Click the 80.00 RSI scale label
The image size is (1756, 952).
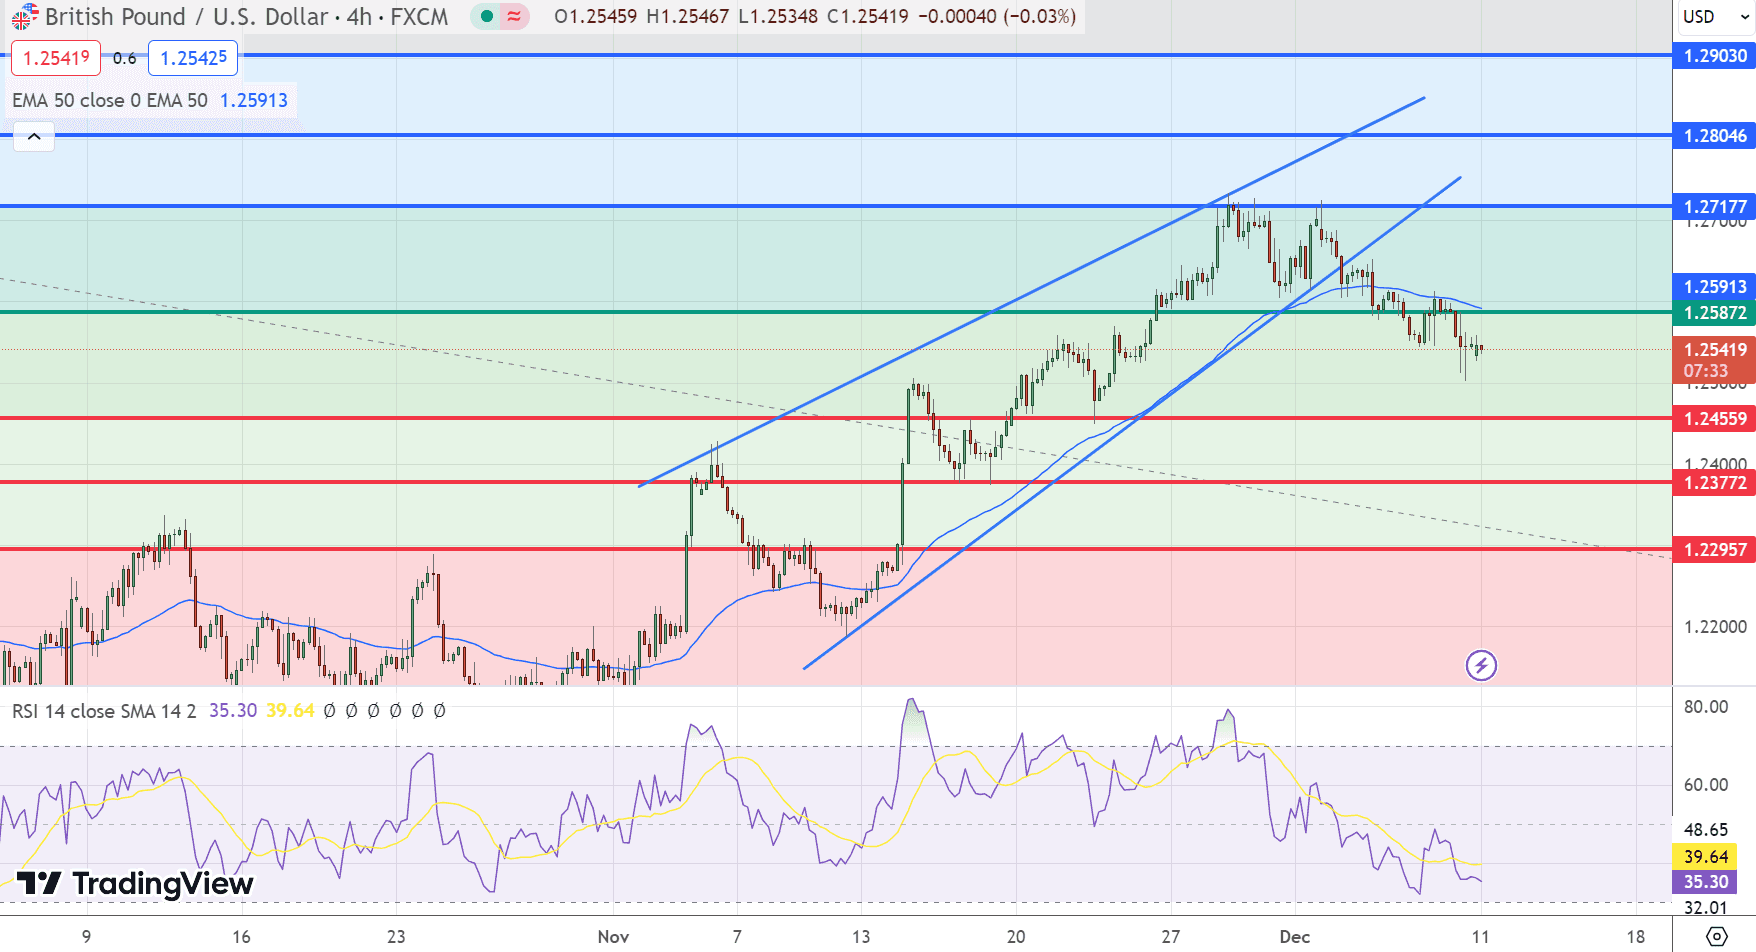click(x=1706, y=707)
